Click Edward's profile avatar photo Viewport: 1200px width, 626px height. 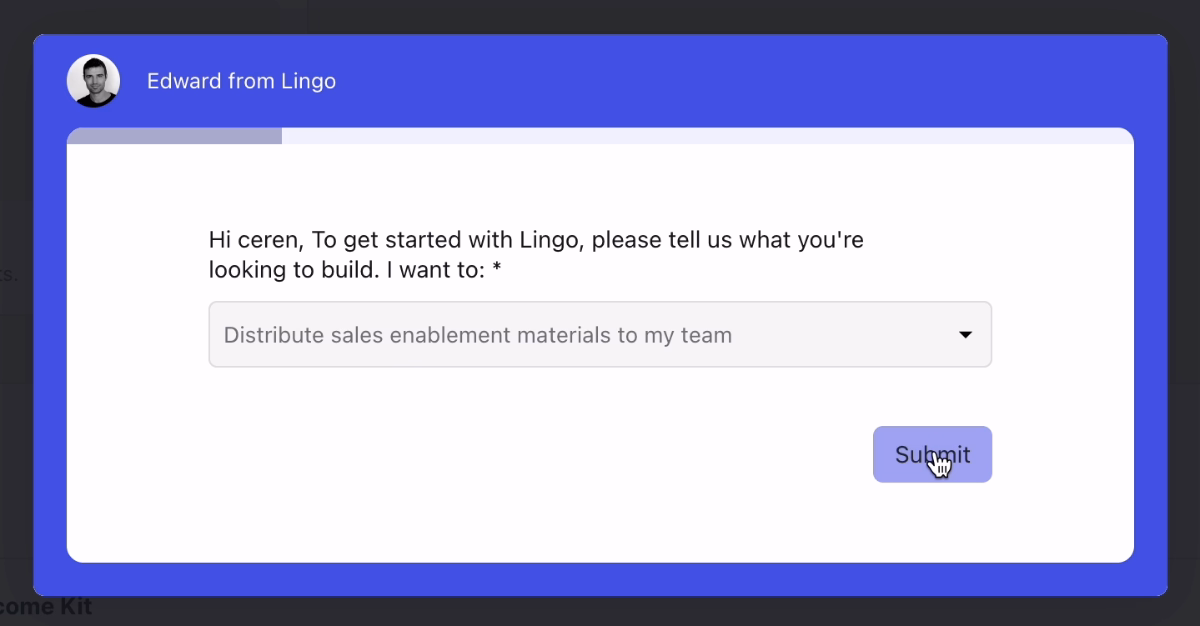[x=92, y=80]
